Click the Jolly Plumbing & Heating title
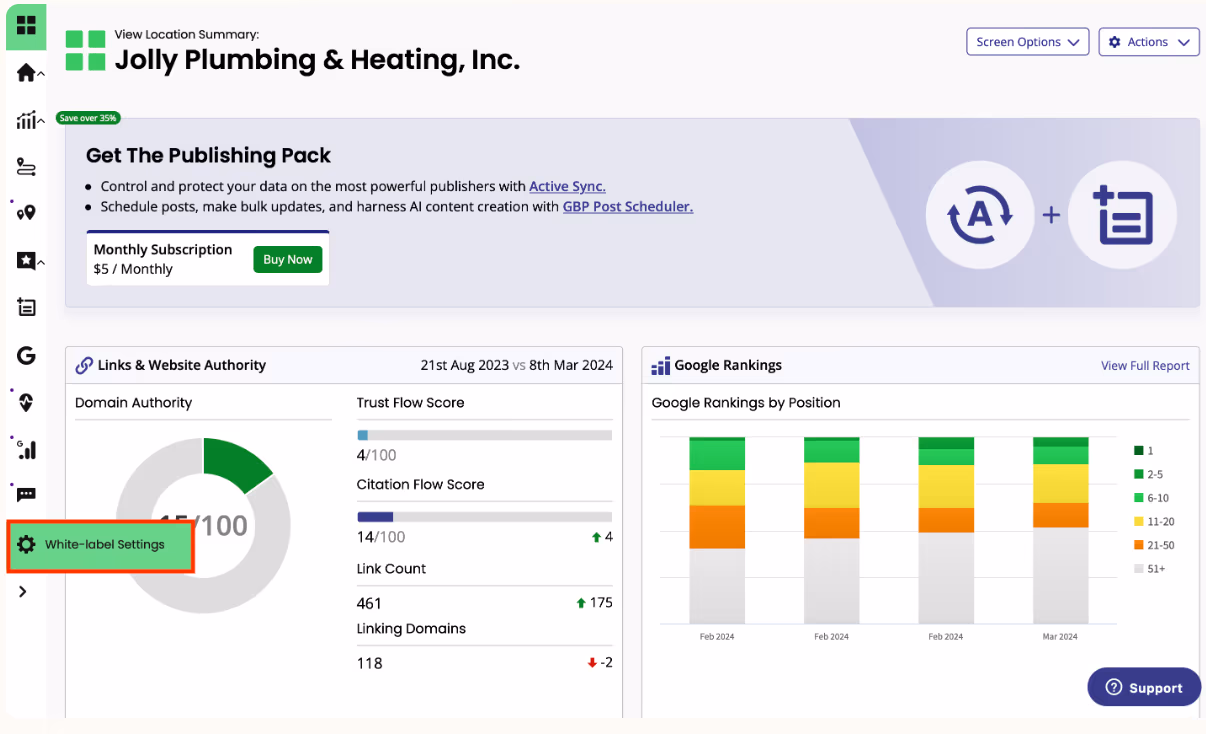The image size is (1206, 734). [317, 60]
